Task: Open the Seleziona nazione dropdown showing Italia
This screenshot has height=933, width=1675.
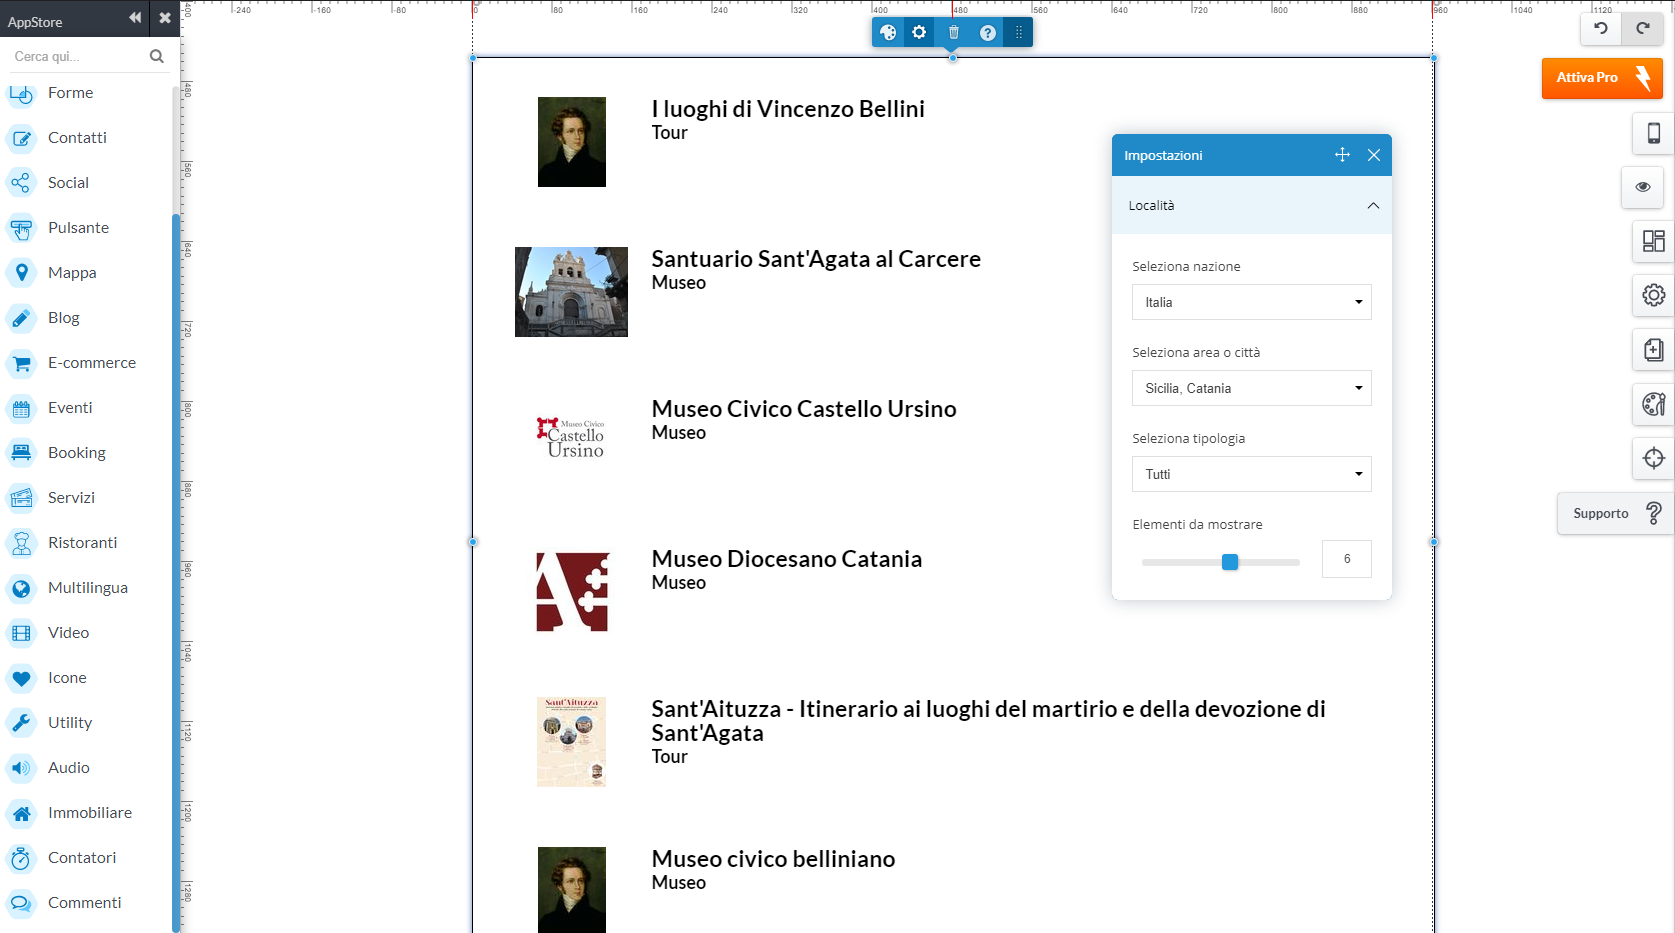Action: (1251, 302)
